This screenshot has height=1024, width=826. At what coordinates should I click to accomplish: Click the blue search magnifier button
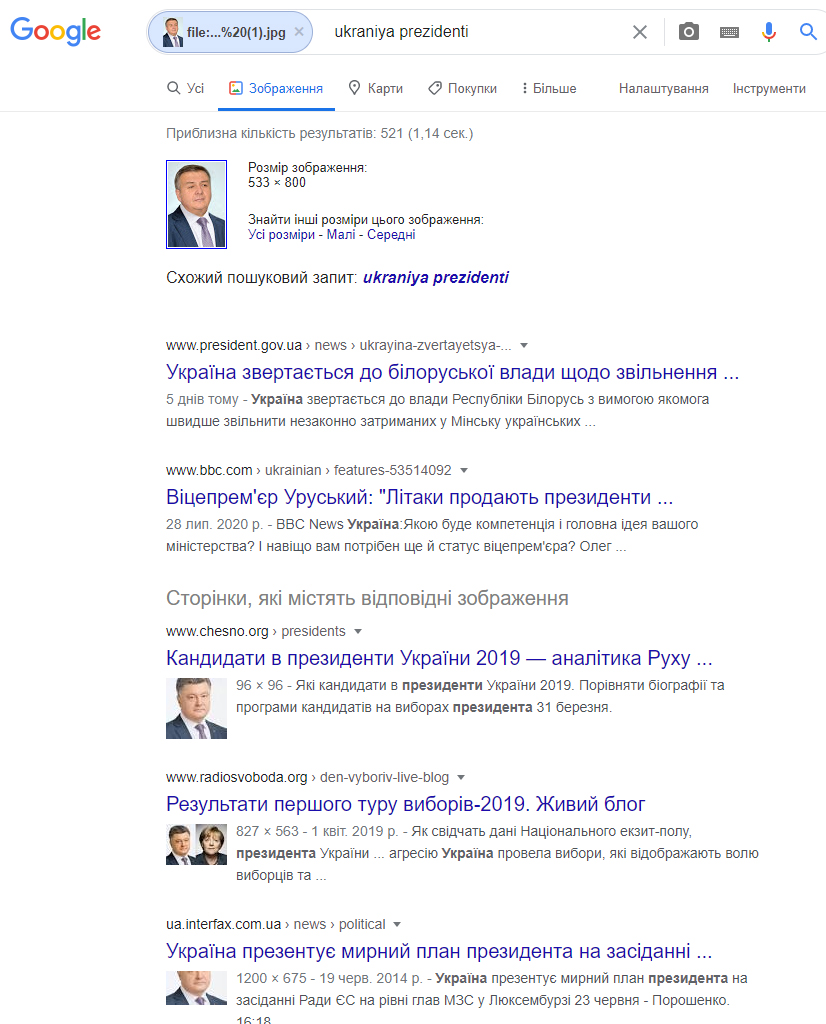[x=808, y=31]
